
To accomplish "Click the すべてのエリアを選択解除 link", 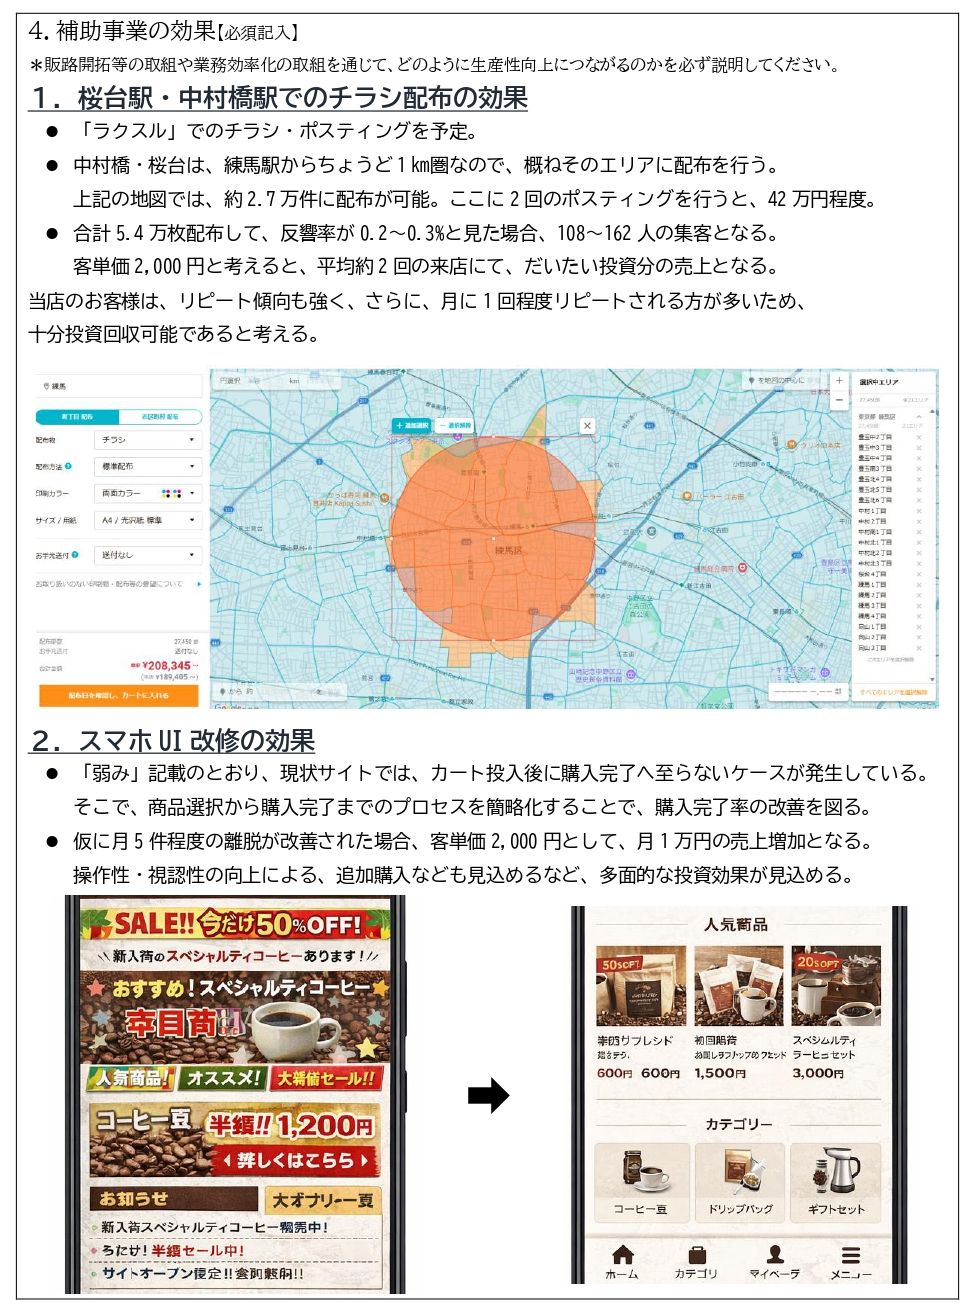I will [x=895, y=690].
